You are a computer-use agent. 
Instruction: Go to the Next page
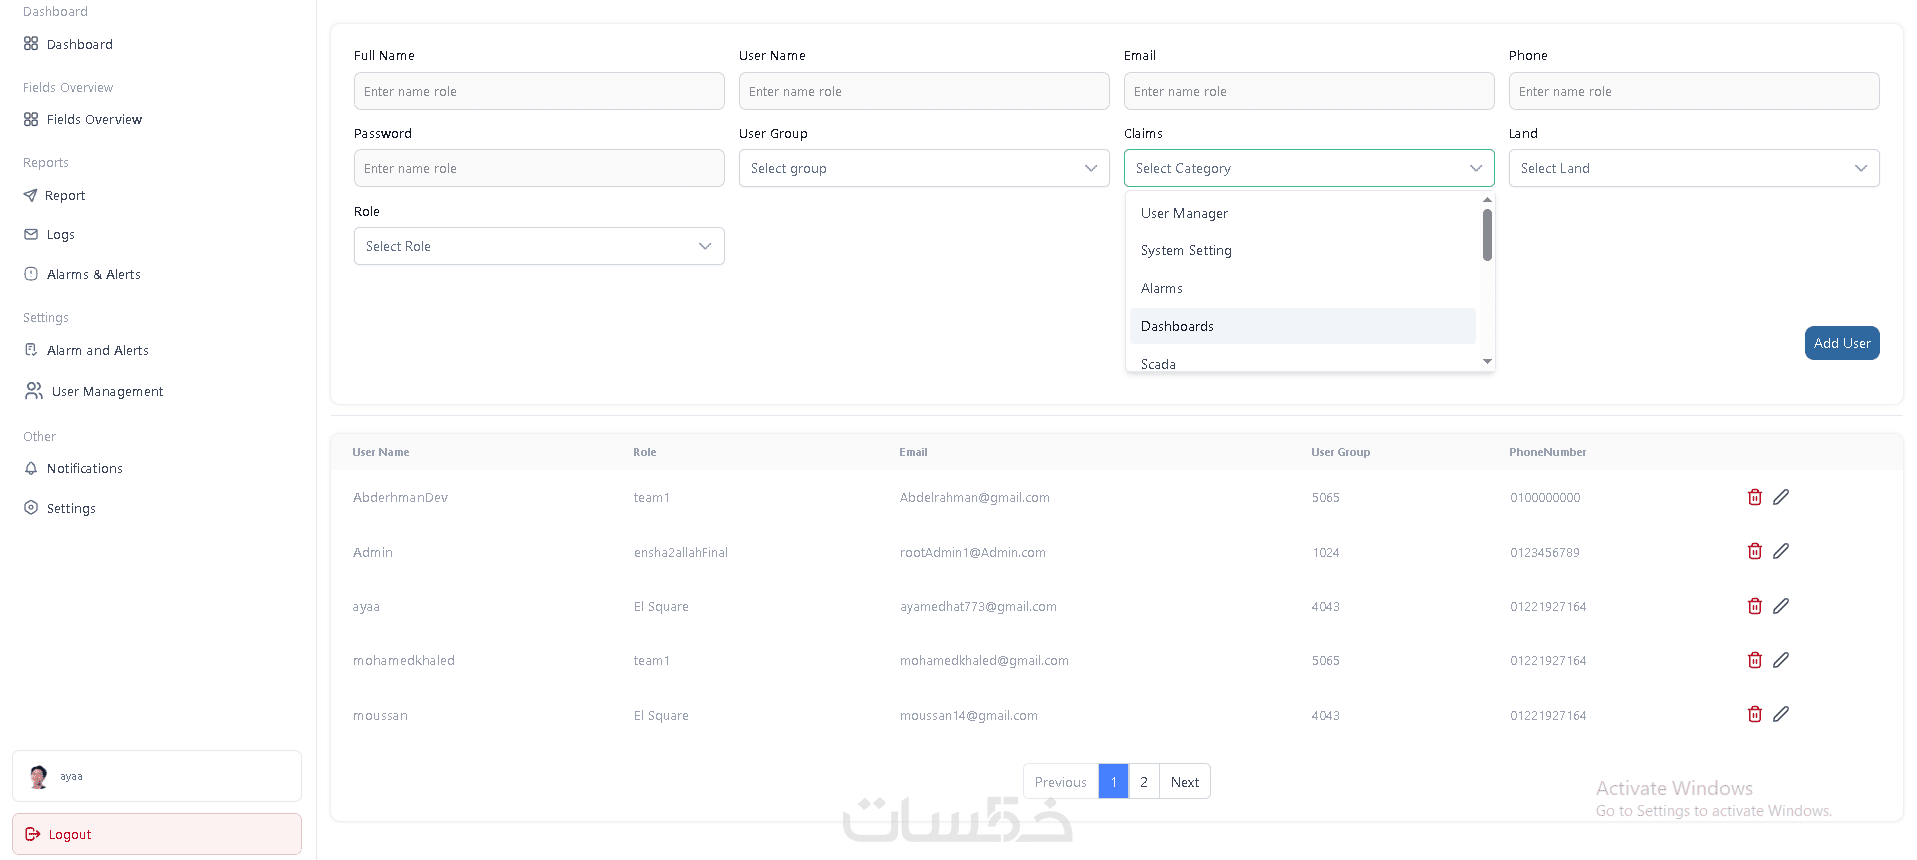pyautogui.click(x=1185, y=782)
